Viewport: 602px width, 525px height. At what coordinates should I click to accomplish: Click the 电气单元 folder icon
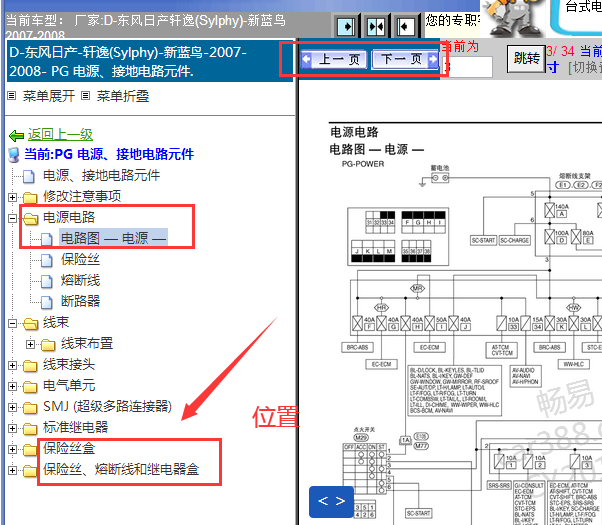click(30, 387)
